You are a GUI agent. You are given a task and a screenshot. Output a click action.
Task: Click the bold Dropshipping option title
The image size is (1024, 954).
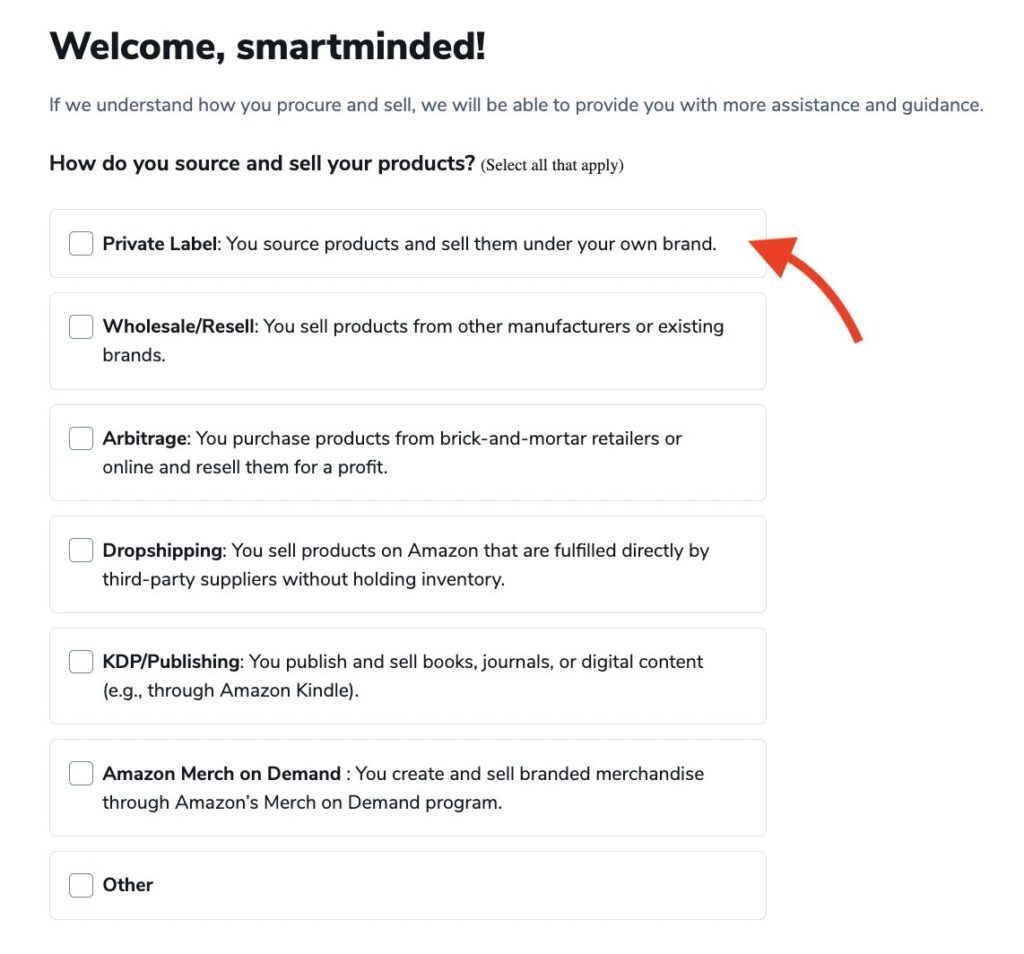(x=162, y=550)
